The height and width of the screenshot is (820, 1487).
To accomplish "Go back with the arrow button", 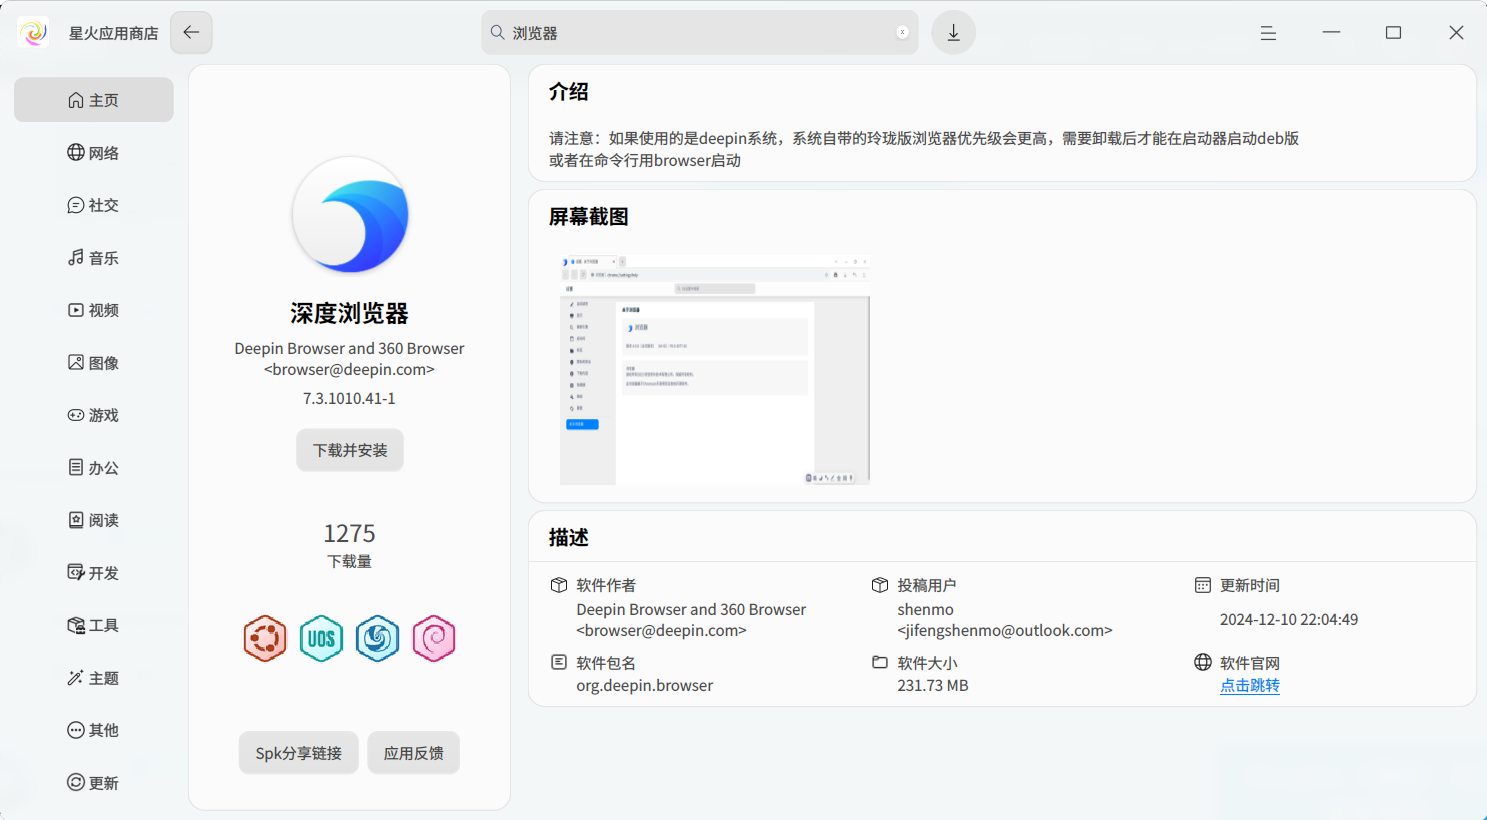I will (x=191, y=32).
